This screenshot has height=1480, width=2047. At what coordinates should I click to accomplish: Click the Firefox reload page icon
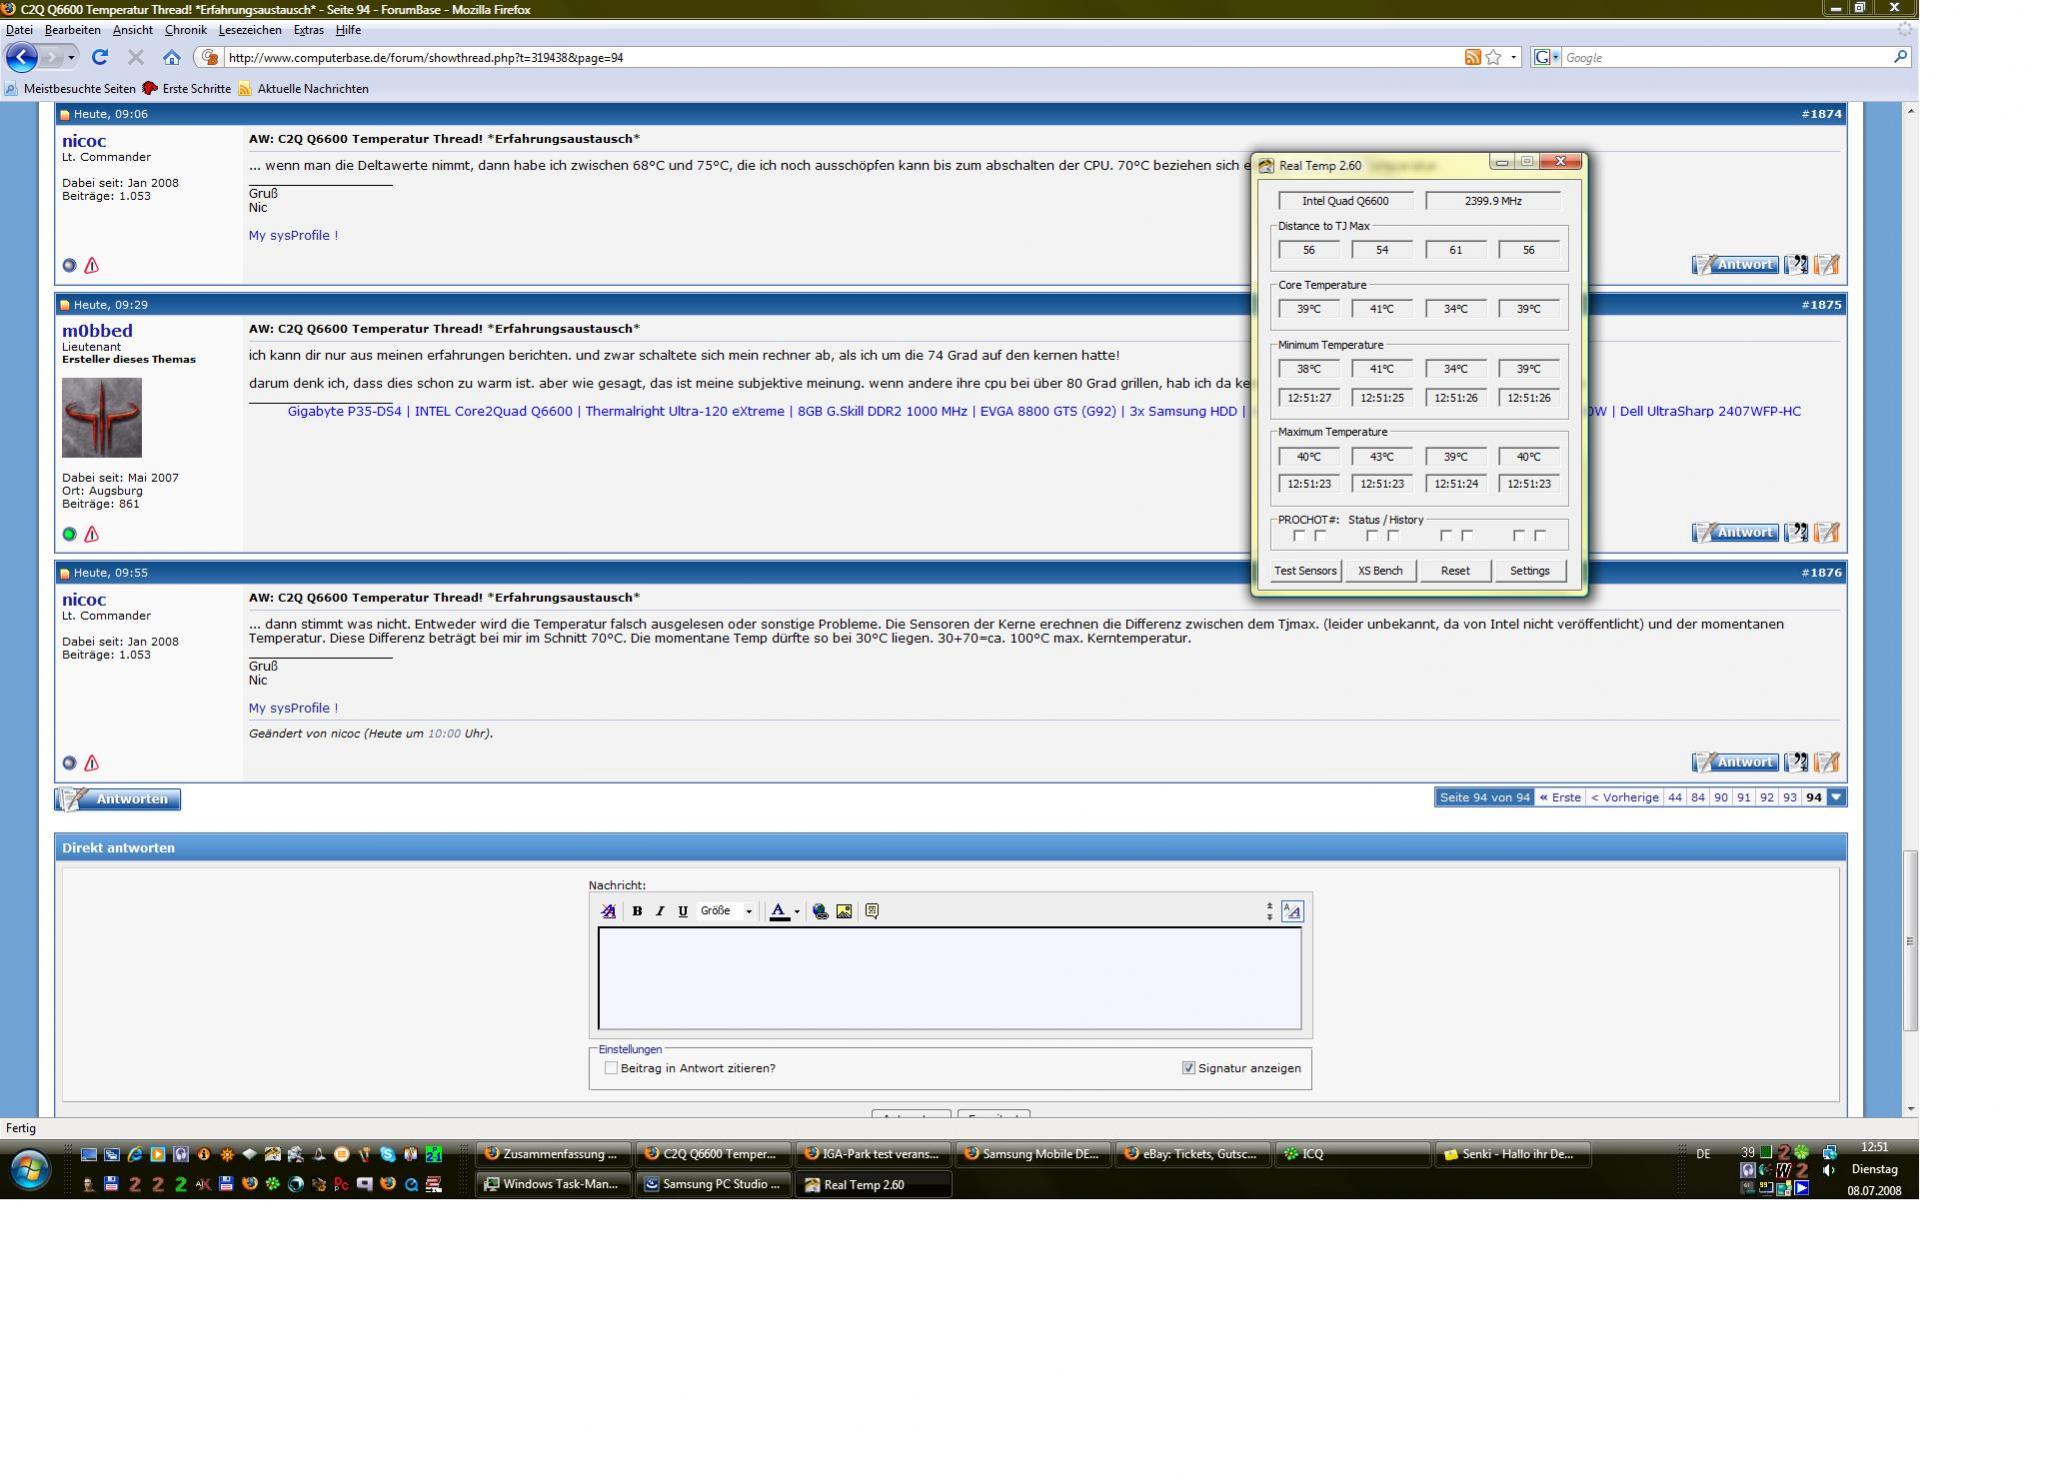pos(100,57)
